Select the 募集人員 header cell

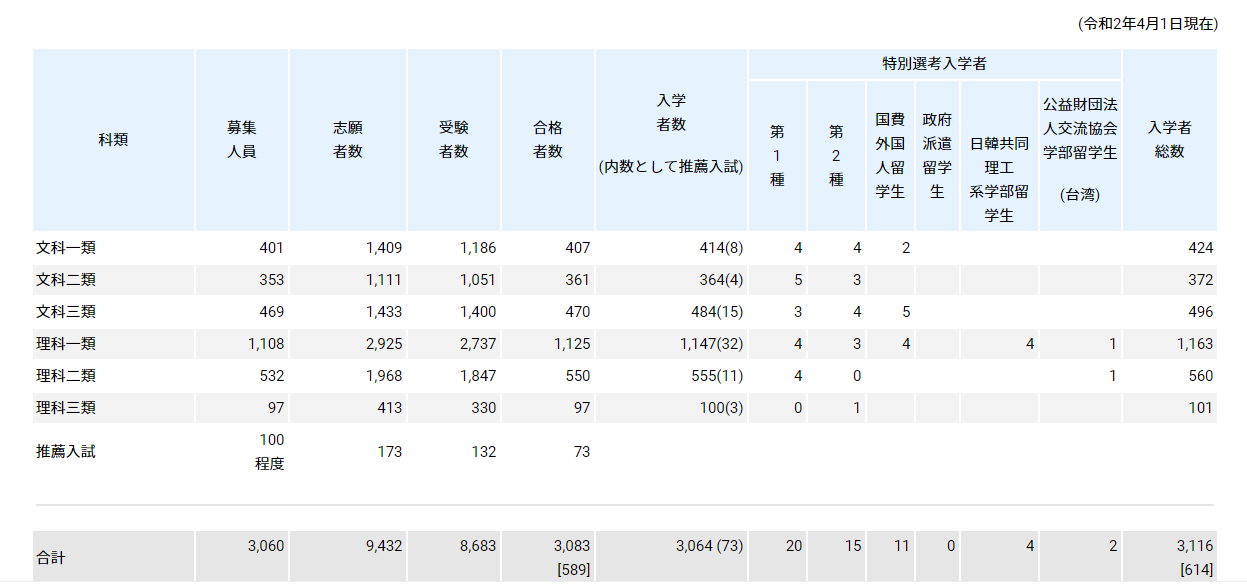pos(242,140)
